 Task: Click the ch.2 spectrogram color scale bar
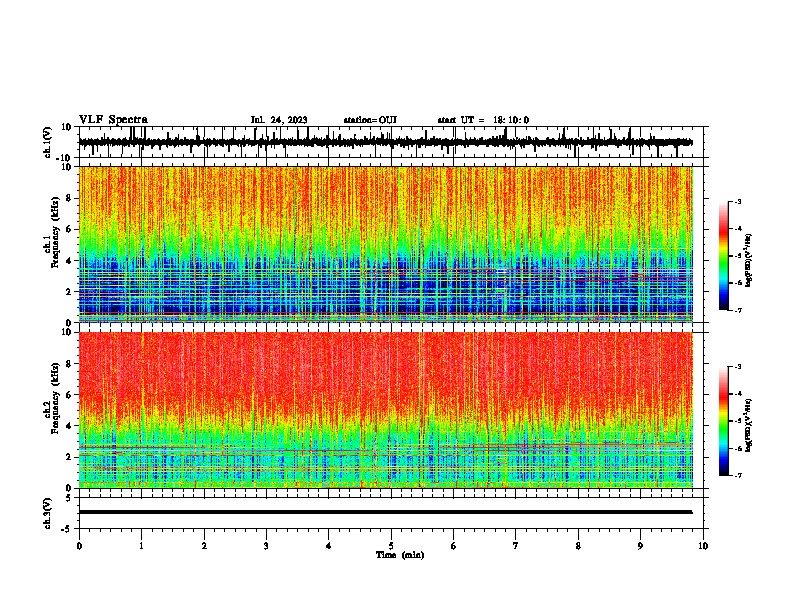coord(724,421)
